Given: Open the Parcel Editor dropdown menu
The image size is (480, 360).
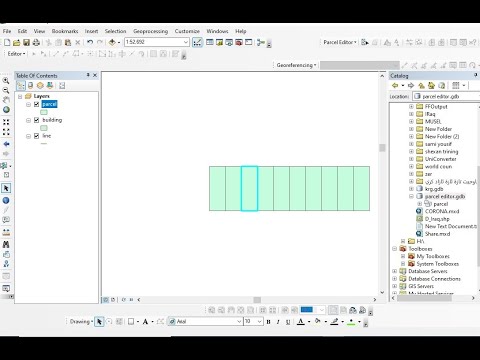Looking at the screenshot, I should [340, 42].
